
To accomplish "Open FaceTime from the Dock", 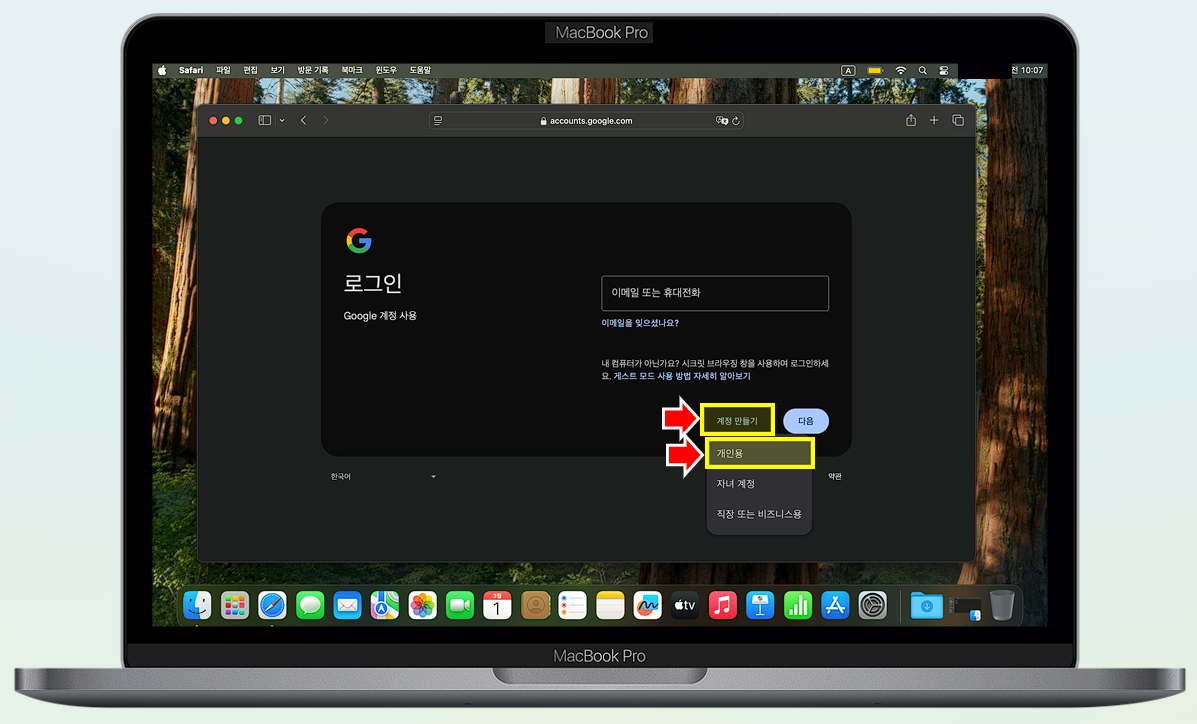I will [460, 606].
